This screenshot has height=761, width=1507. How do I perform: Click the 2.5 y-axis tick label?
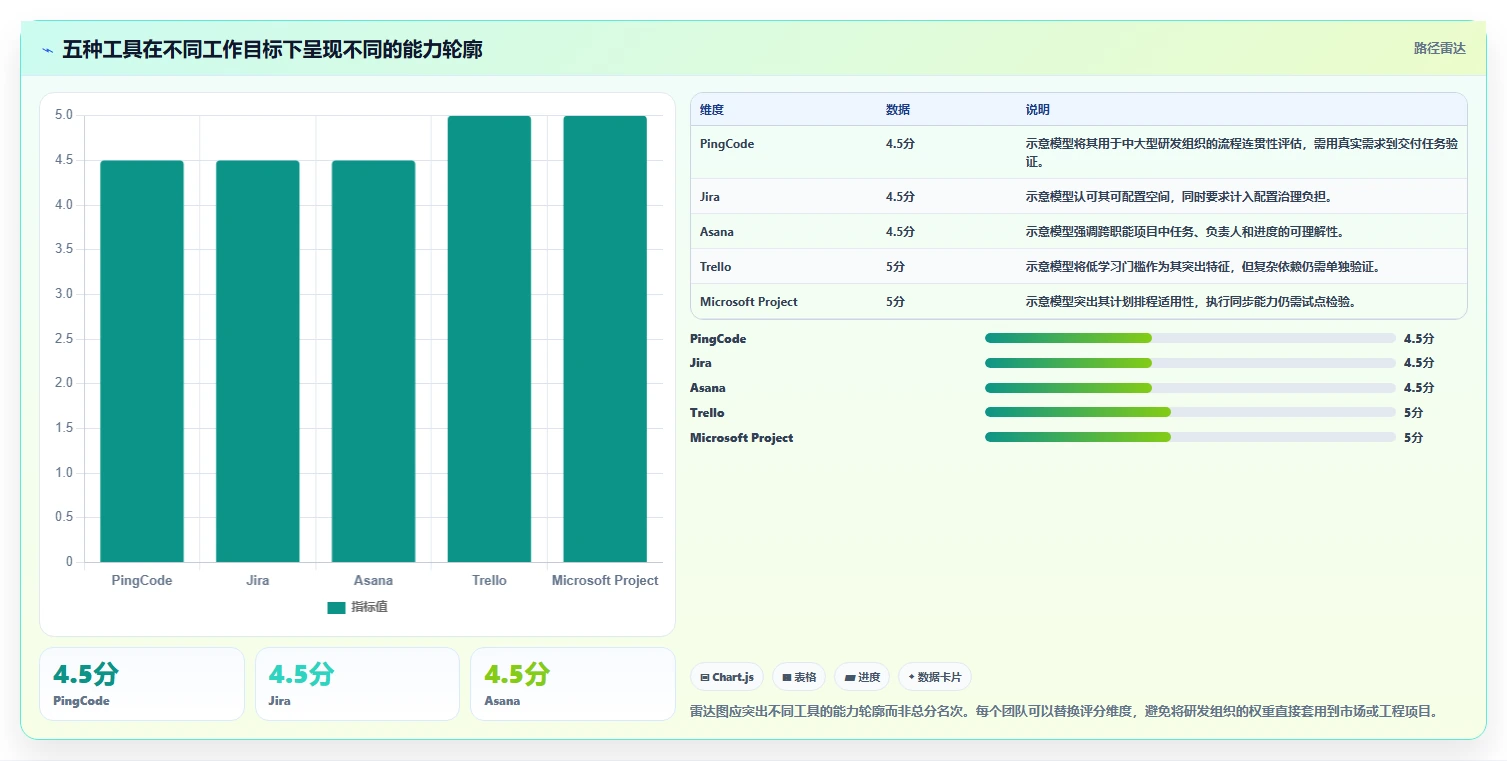click(63, 339)
